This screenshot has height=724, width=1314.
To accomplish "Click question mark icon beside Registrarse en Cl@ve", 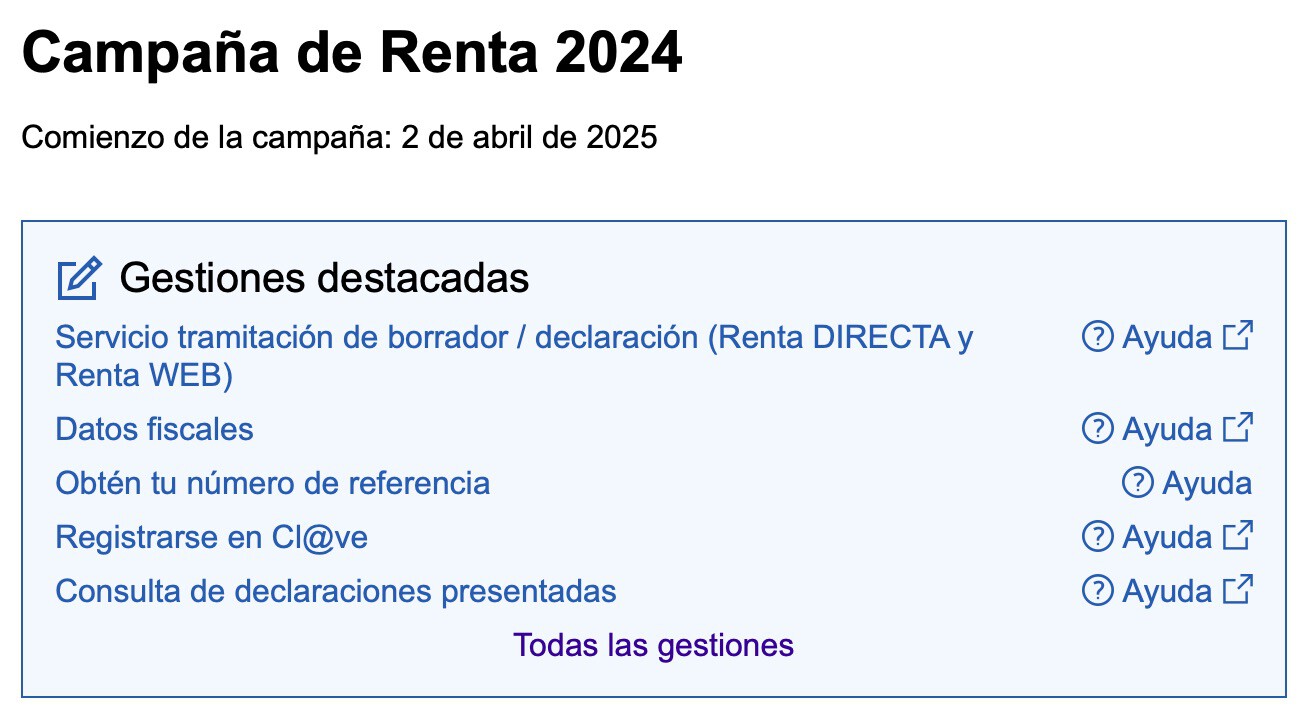I will [x=1097, y=538].
